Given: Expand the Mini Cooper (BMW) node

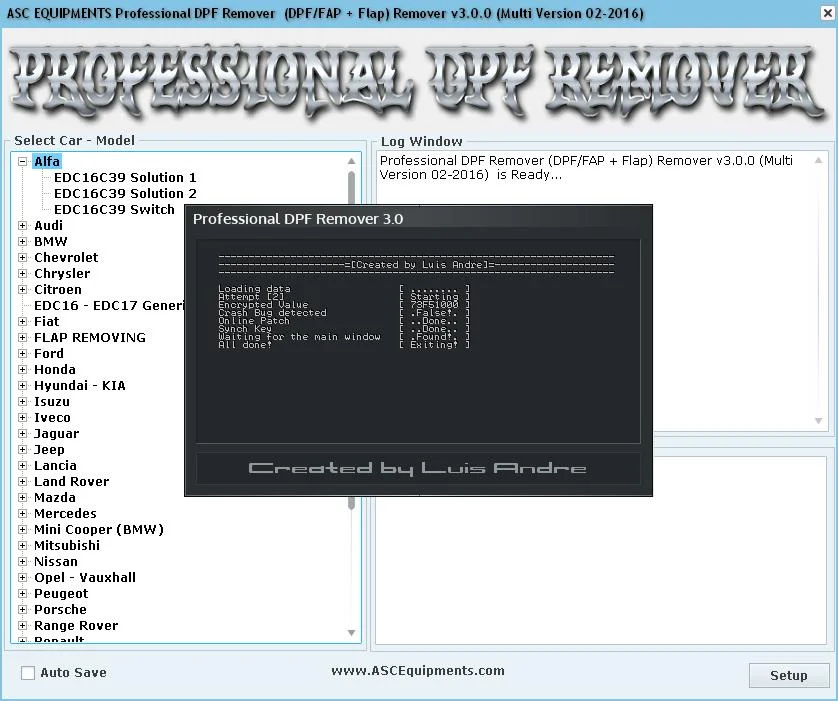Looking at the screenshot, I should click(x=23, y=529).
